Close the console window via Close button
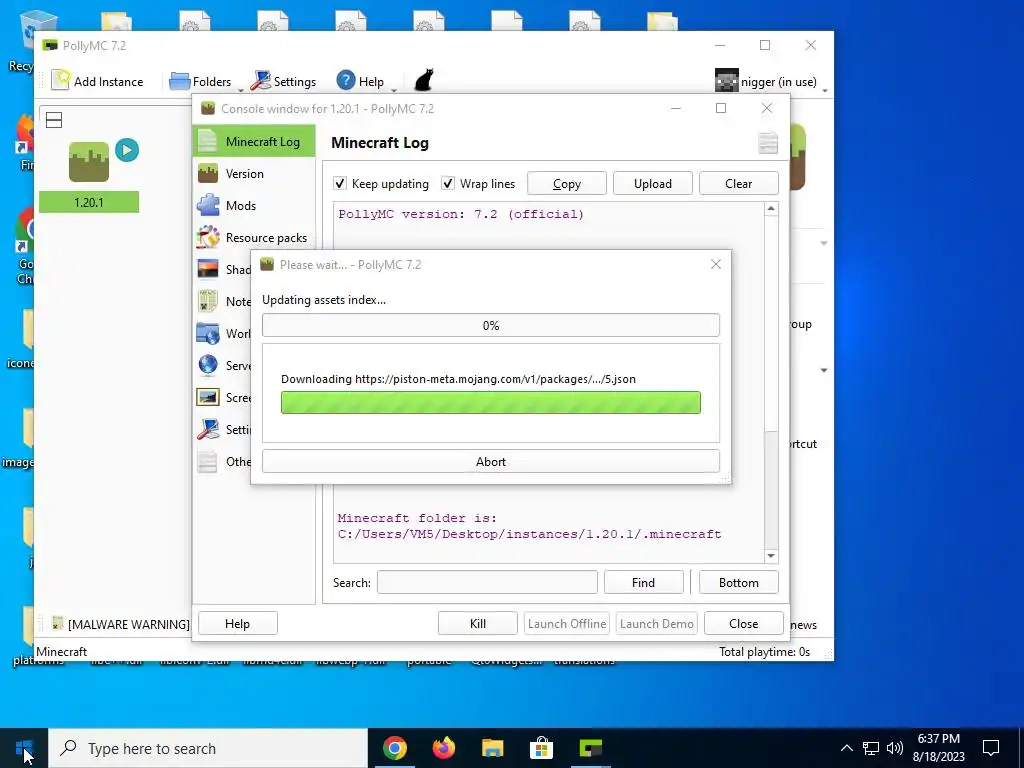Image resolution: width=1024 pixels, height=768 pixels. tap(744, 624)
